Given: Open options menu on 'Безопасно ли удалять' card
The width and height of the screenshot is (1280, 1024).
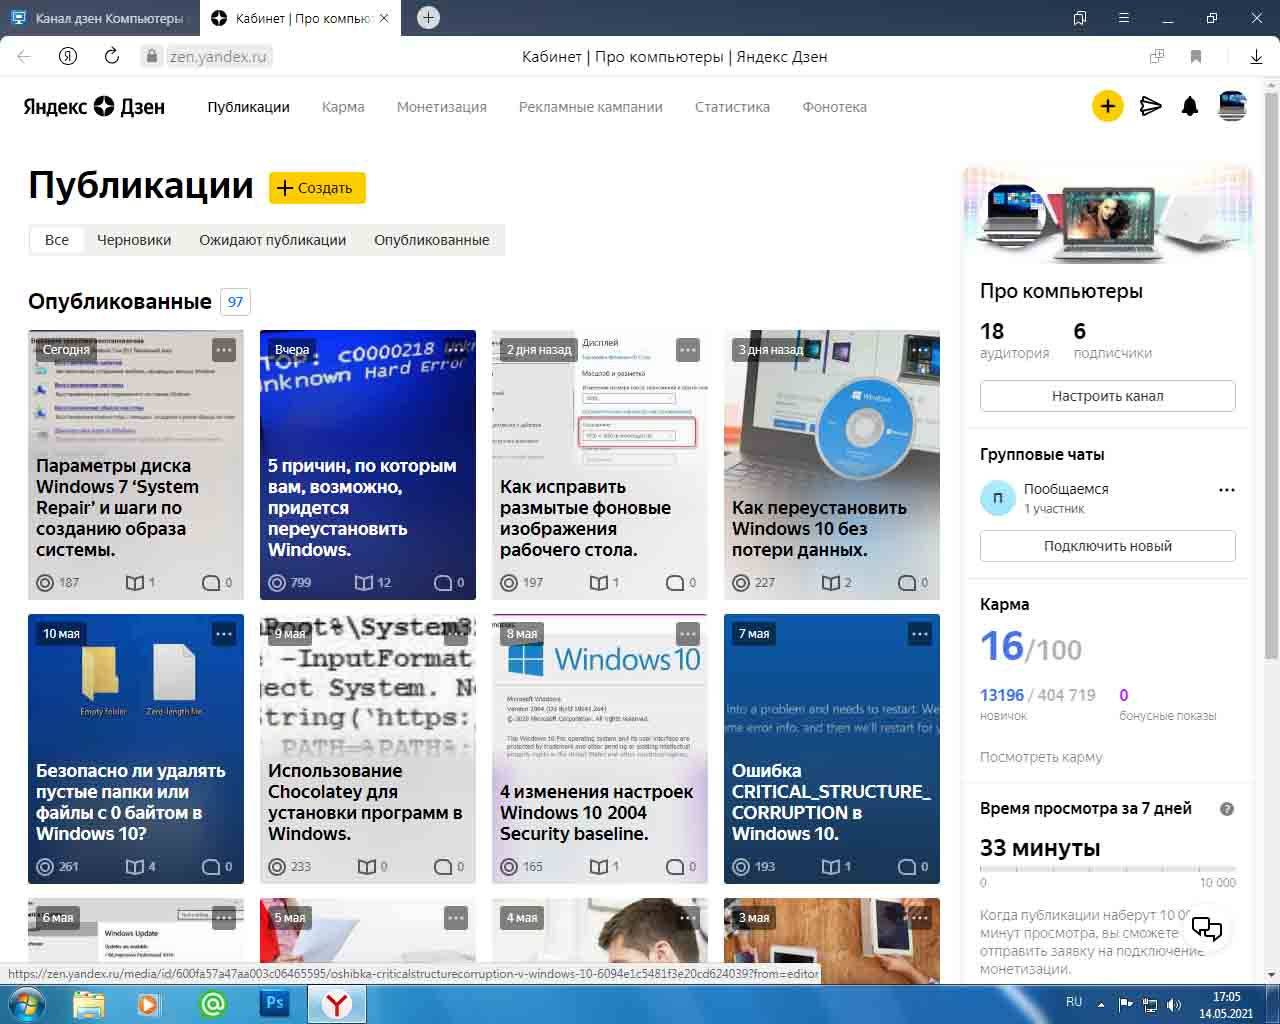Looking at the screenshot, I should click(x=224, y=634).
